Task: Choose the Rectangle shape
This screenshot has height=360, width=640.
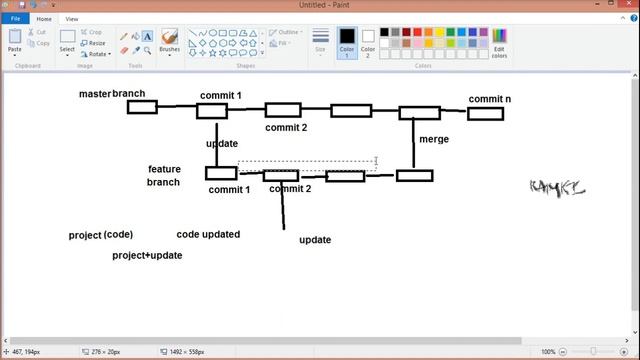Action: (x=223, y=33)
